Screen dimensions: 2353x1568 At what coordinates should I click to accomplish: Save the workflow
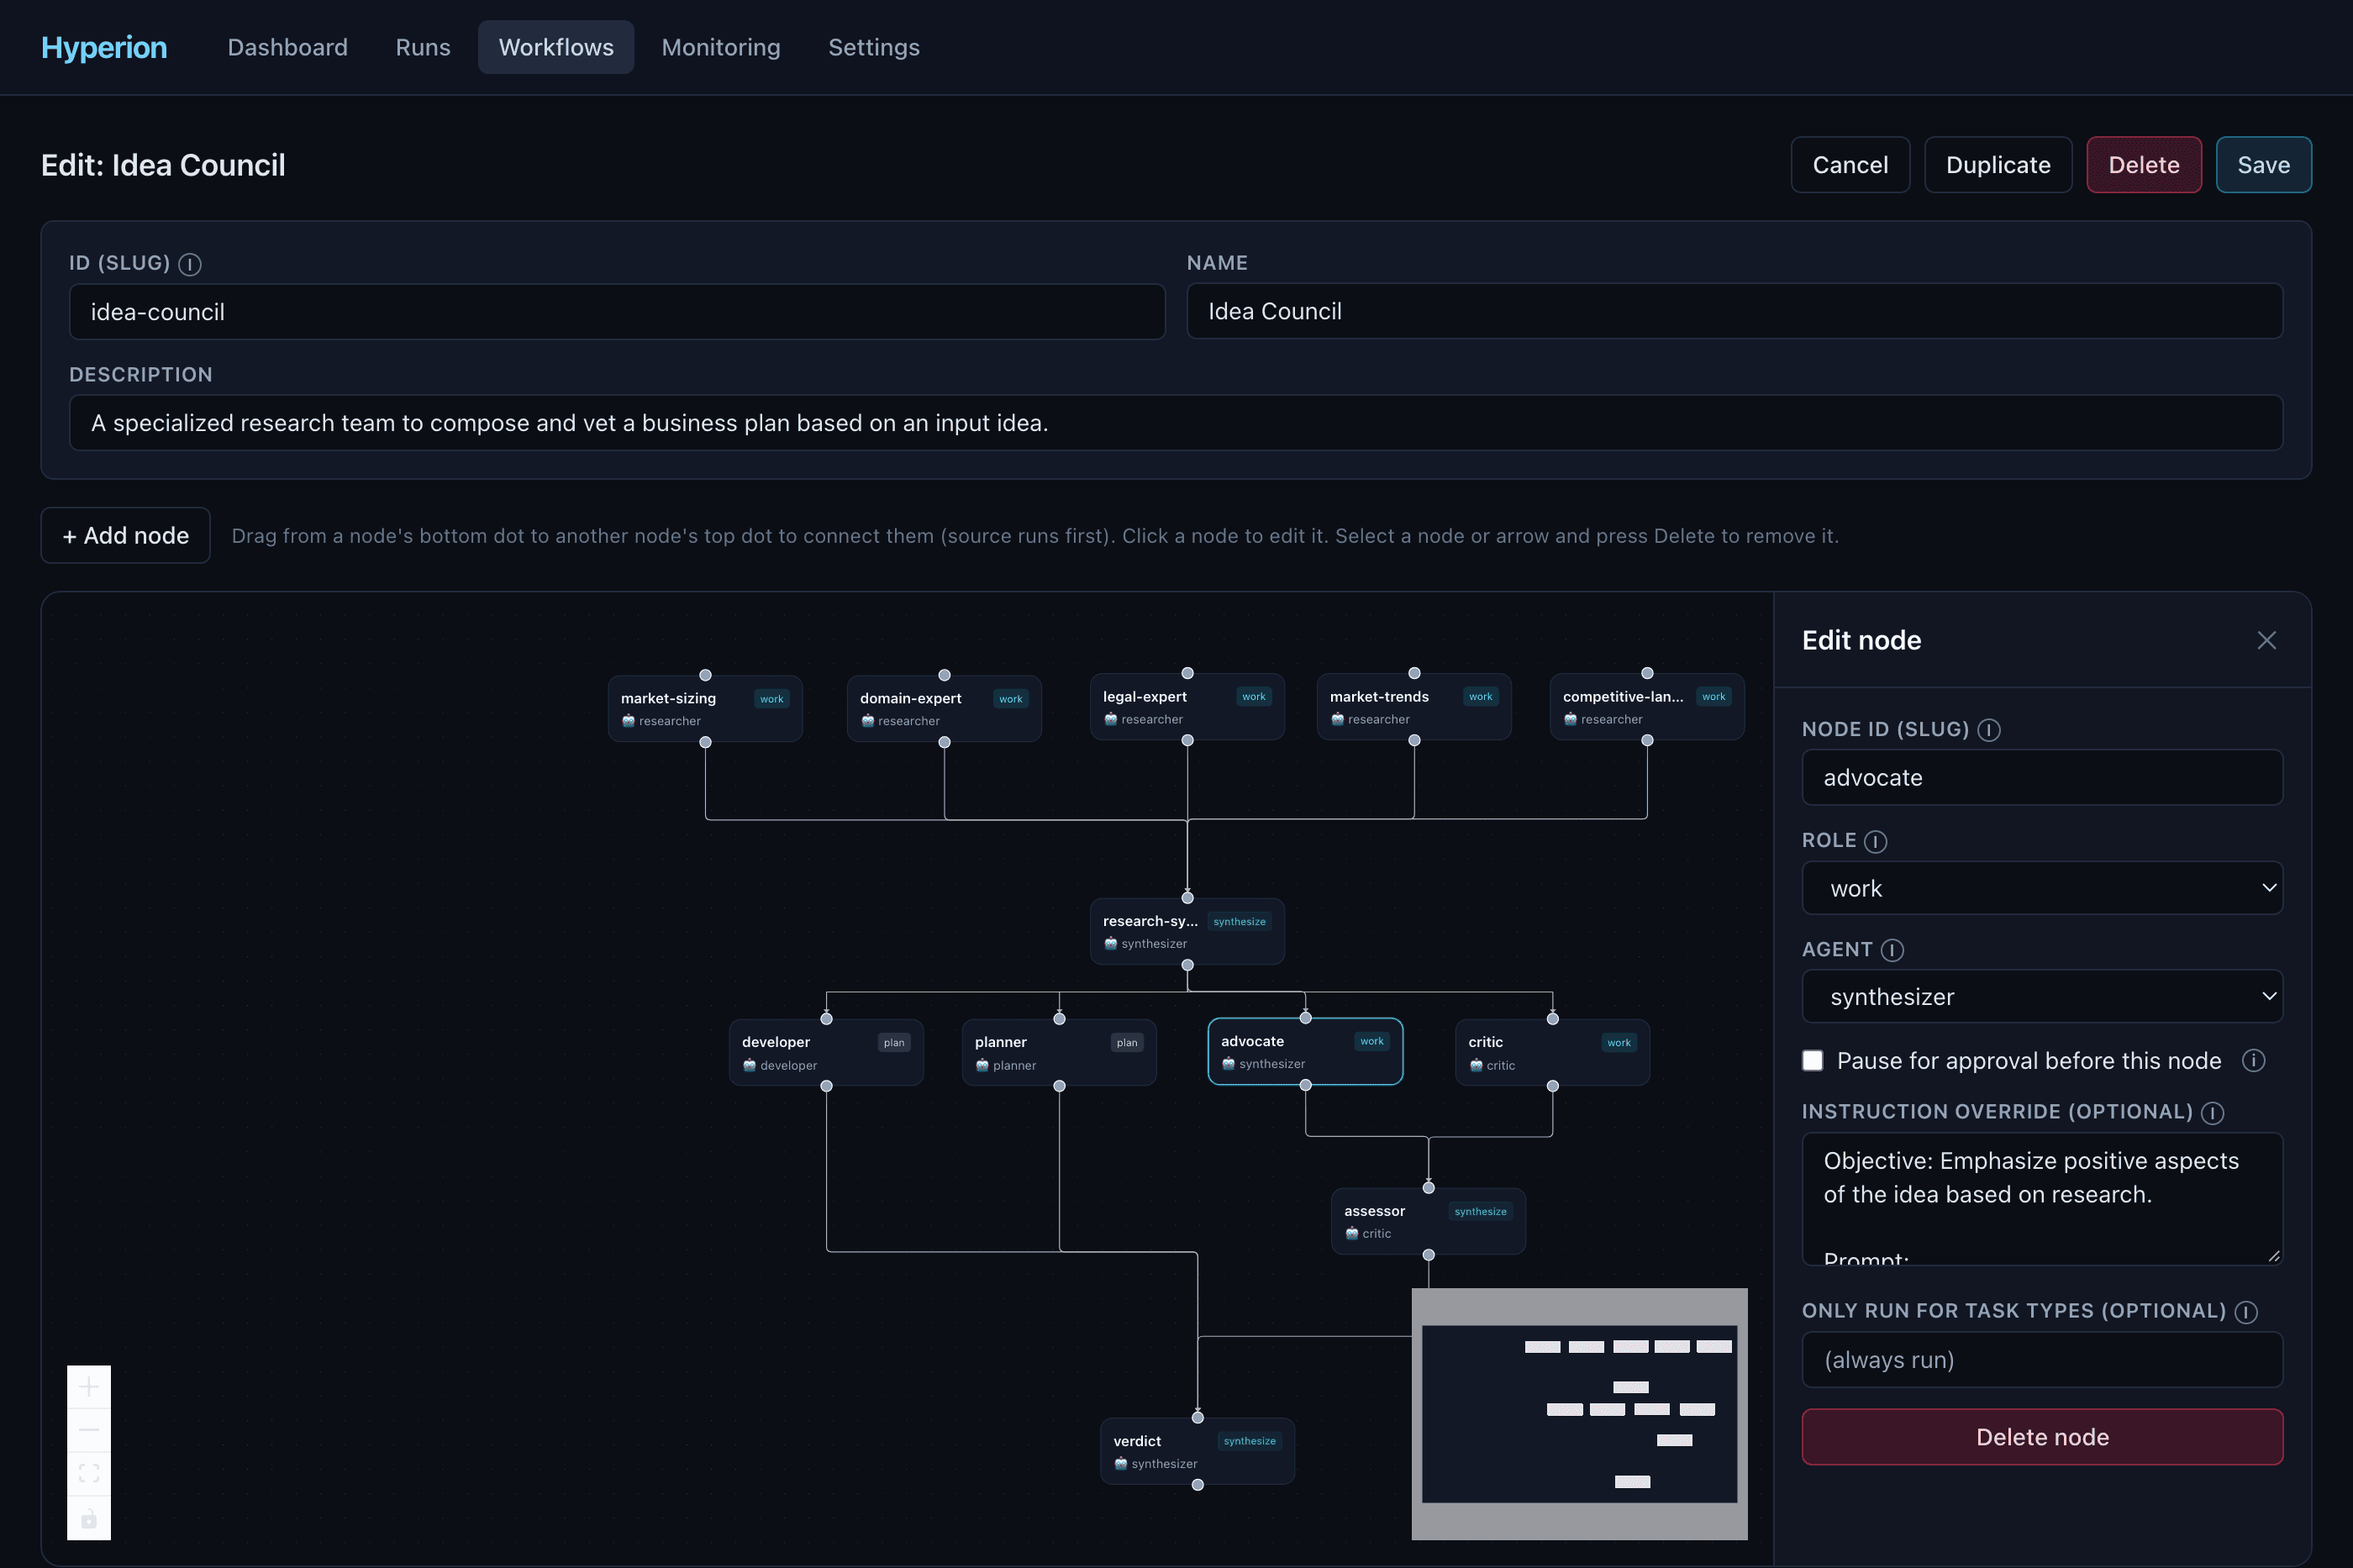tap(2263, 165)
